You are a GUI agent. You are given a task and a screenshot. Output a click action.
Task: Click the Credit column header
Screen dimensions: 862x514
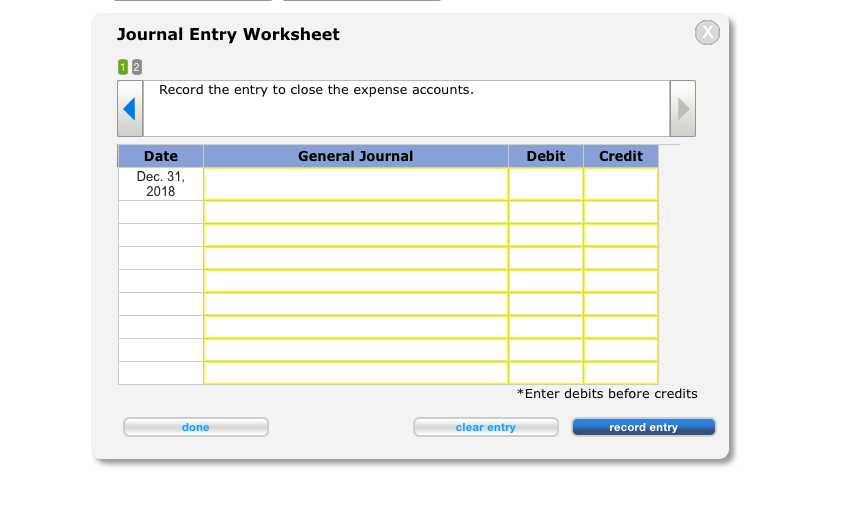(x=621, y=156)
